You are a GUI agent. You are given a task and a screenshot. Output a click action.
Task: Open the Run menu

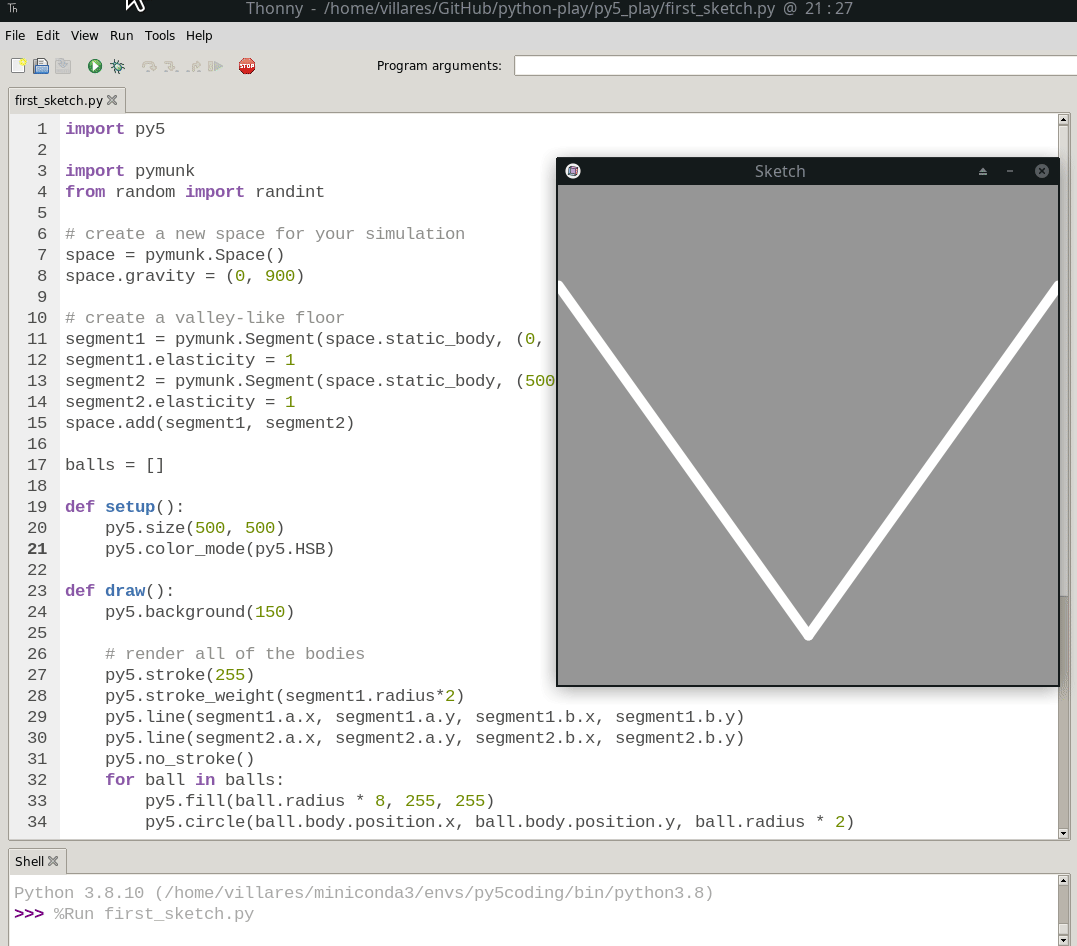(x=121, y=35)
